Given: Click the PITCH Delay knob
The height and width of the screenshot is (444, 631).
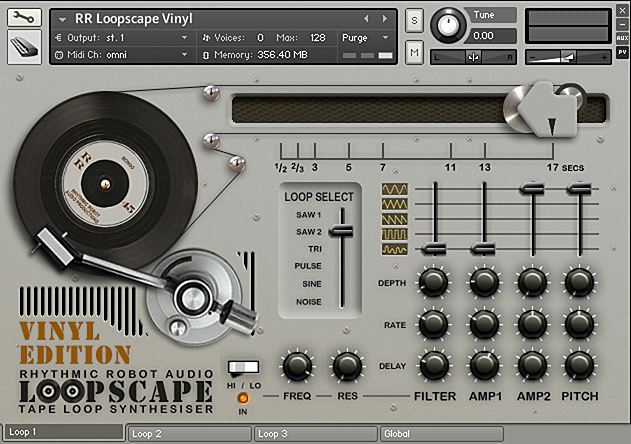Looking at the screenshot, I should click(579, 366).
